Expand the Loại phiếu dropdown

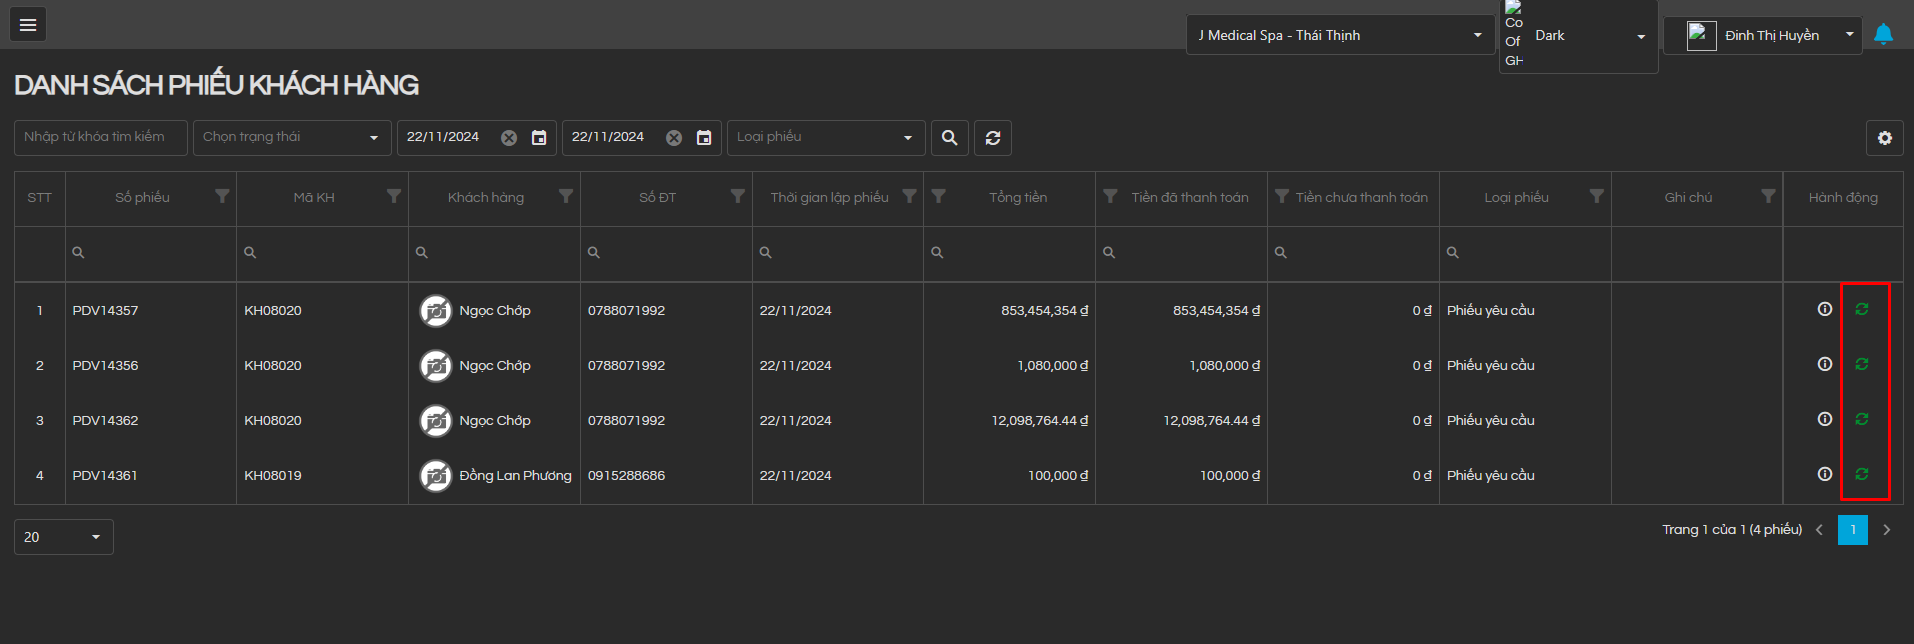pos(825,138)
